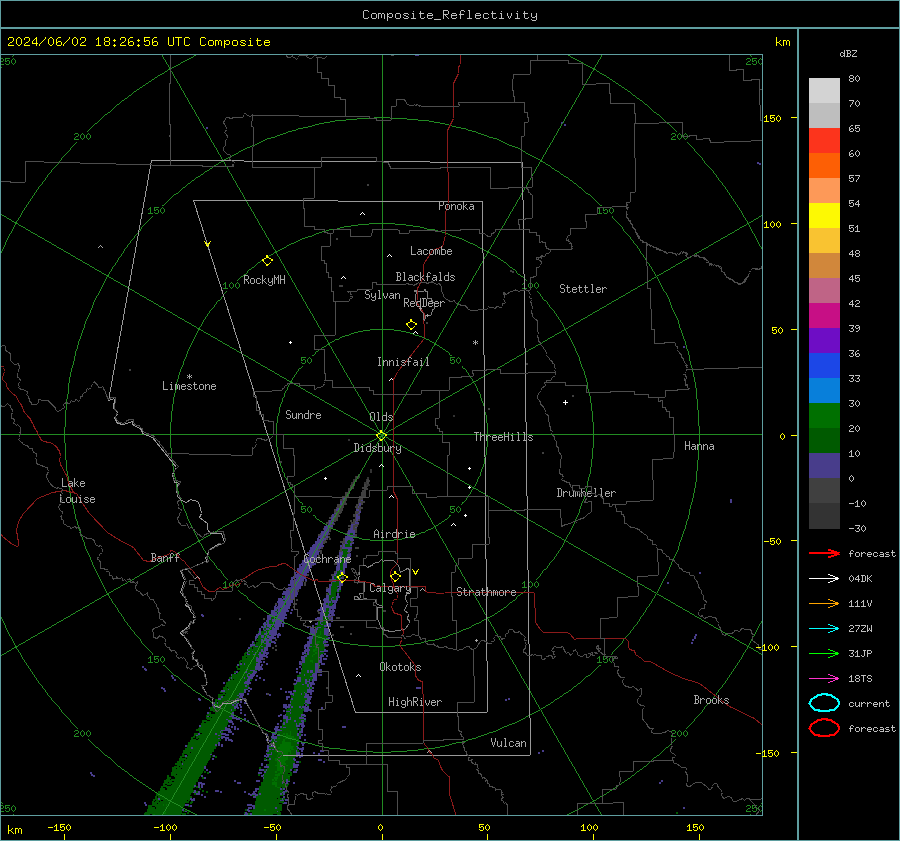Click the 80 dBZ light gray swatch
900x841 pixels.
[824, 90]
